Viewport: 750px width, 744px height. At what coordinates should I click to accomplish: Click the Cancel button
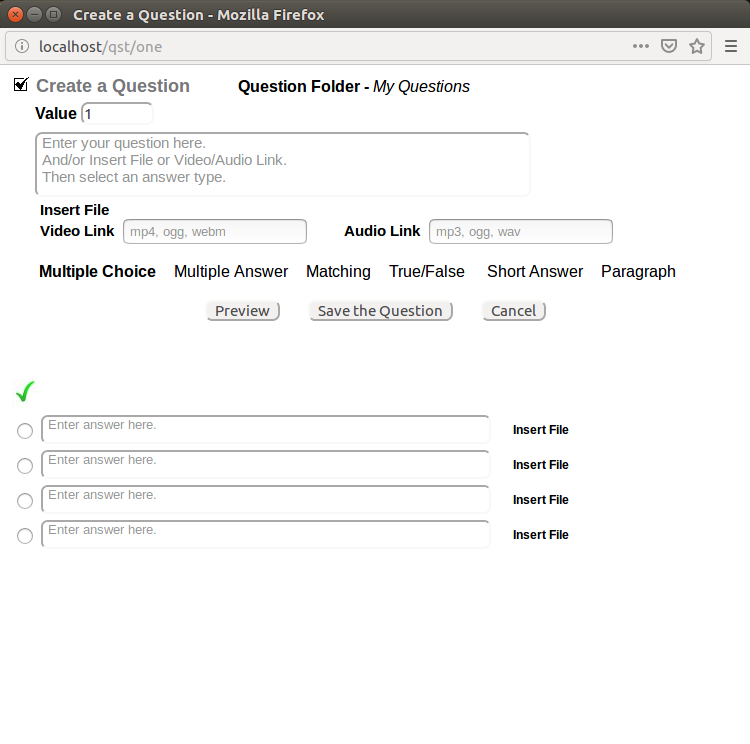click(x=514, y=311)
